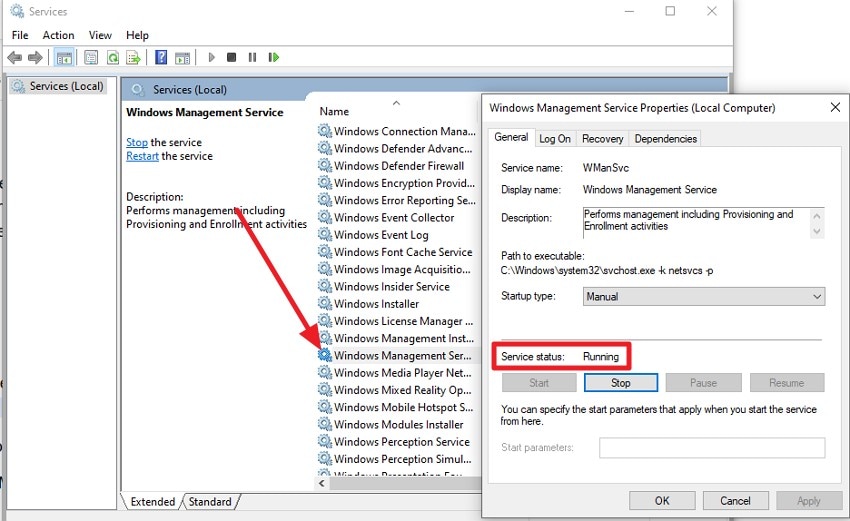Toggle the Show/Hide Console Tree icon

[64, 57]
